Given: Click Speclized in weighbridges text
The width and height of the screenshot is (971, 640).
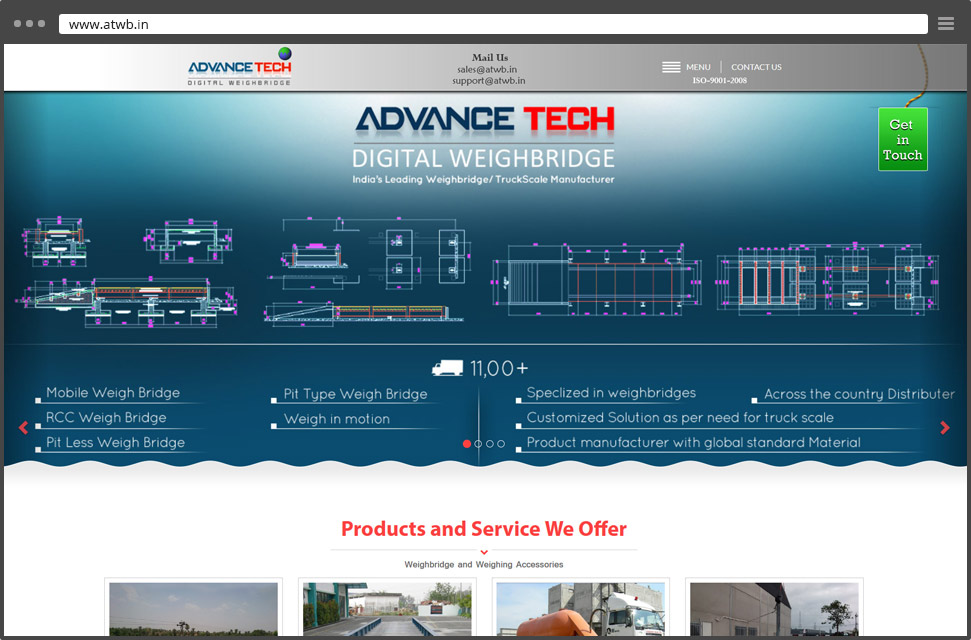Looking at the screenshot, I should click(x=611, y=393).
